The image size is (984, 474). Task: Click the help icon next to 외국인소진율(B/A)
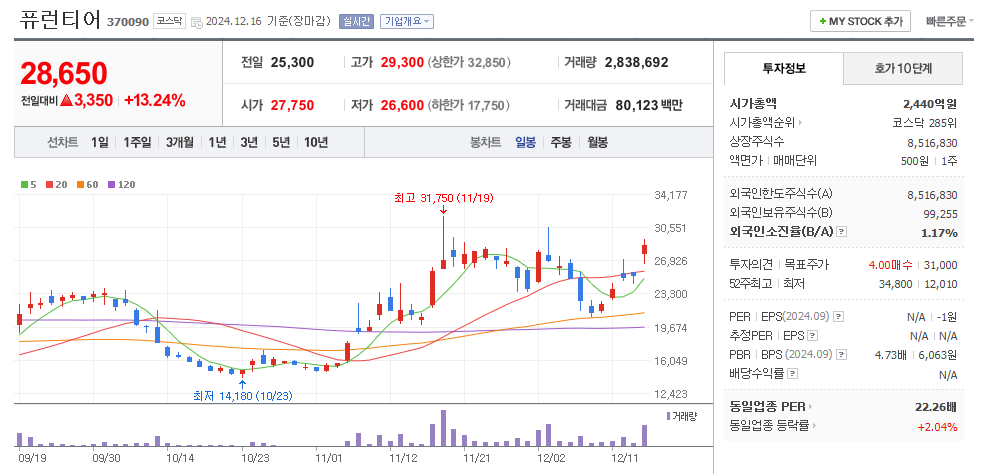coord(842,232)
